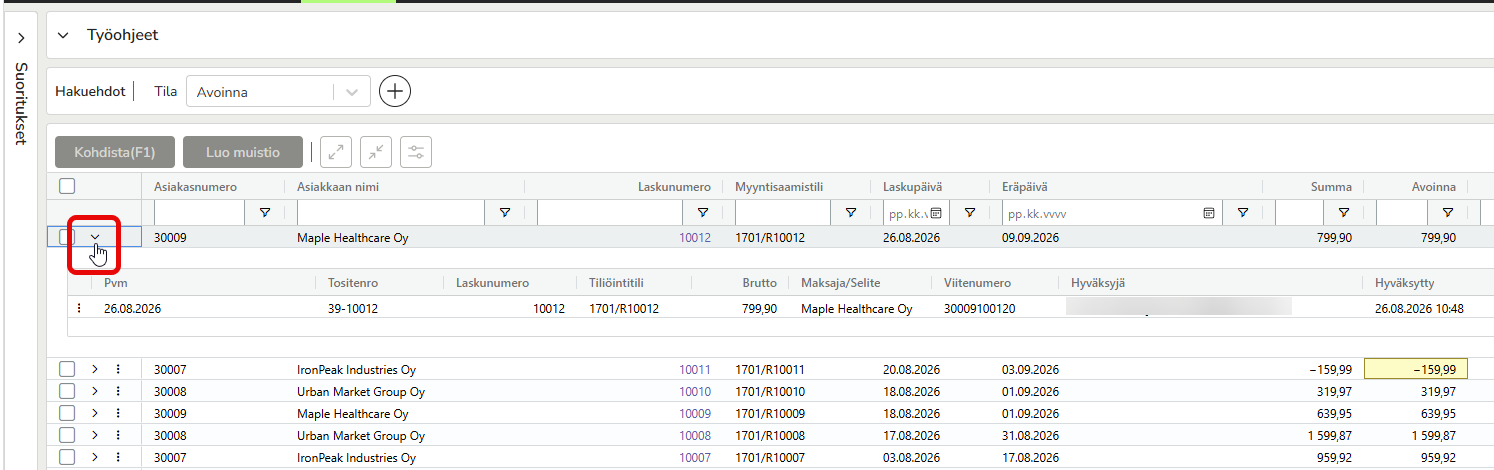1494x470 pixels.
Task: Click filter icon for Avoinna column
Action: (x=1447, y=212)
